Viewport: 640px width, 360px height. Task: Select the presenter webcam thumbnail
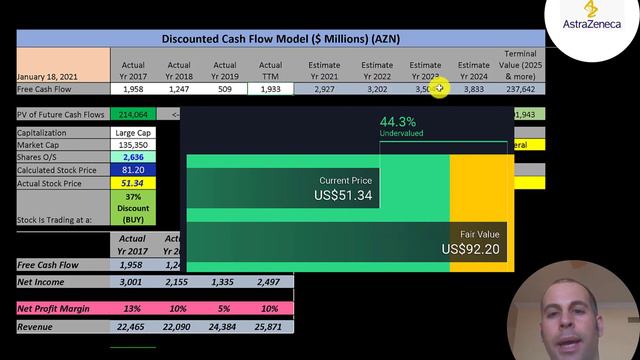point(573,311)
